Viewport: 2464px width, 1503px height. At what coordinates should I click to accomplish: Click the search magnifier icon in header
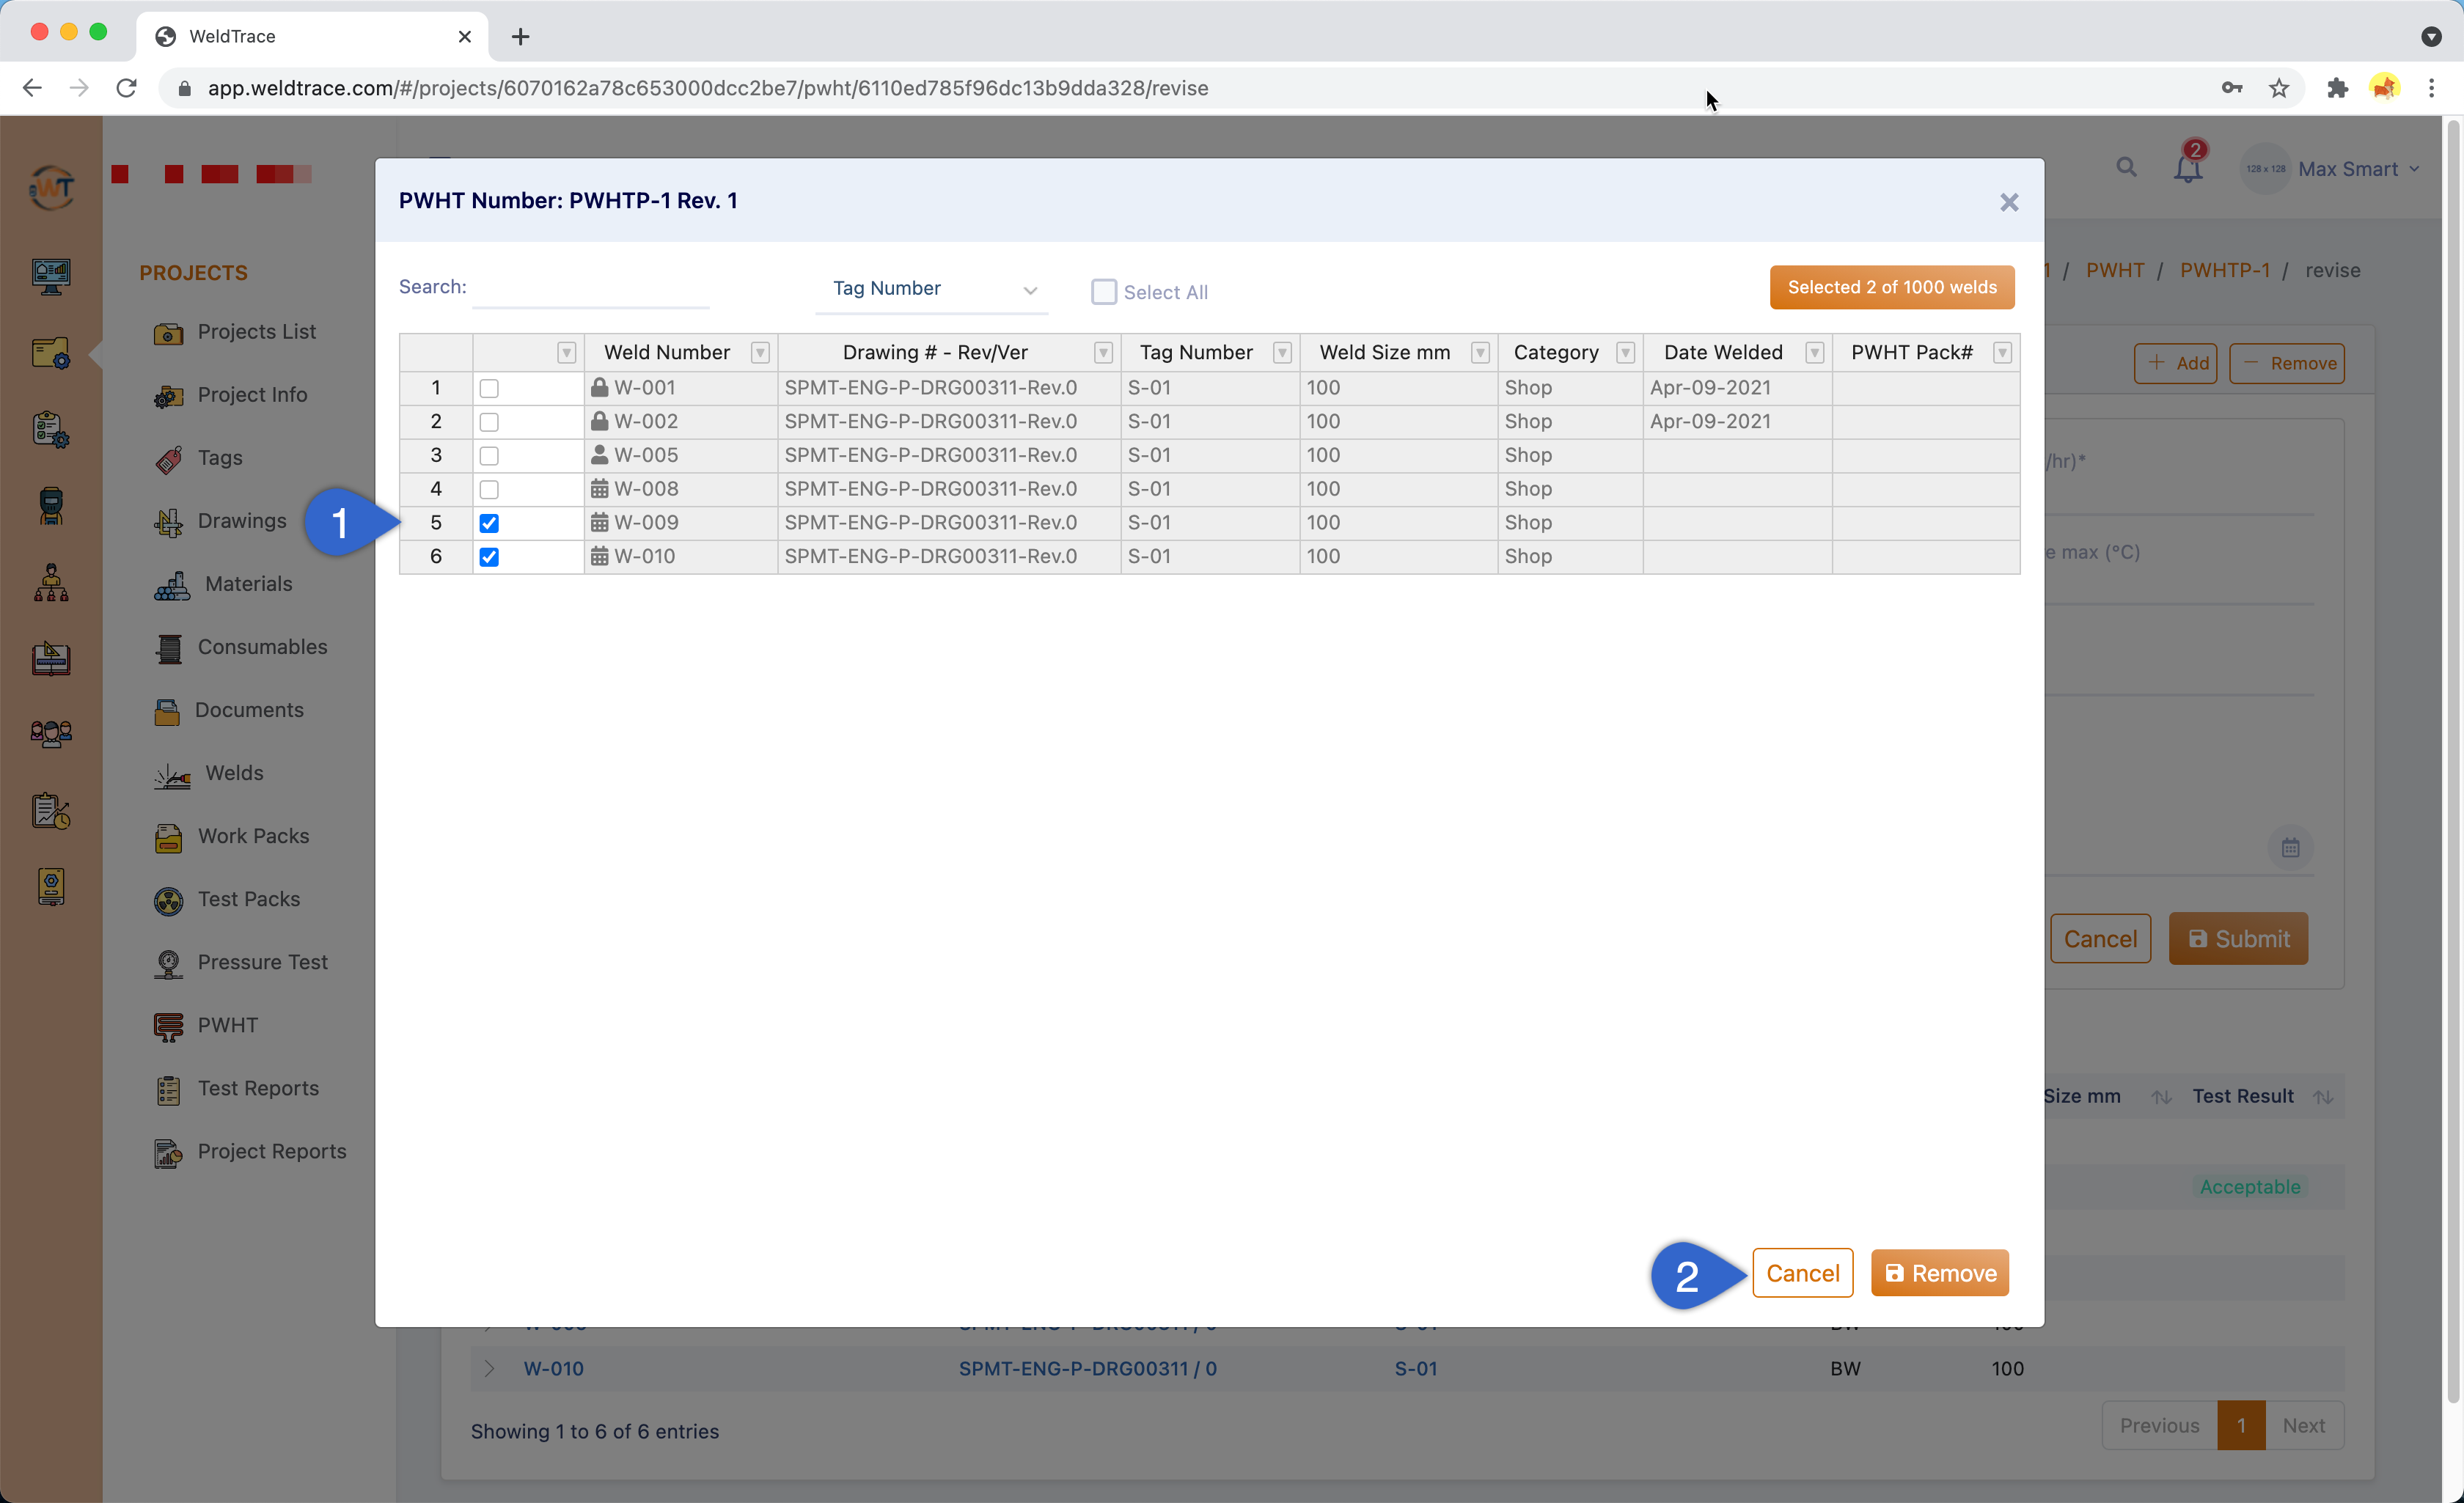click(x=2126, y=168)
